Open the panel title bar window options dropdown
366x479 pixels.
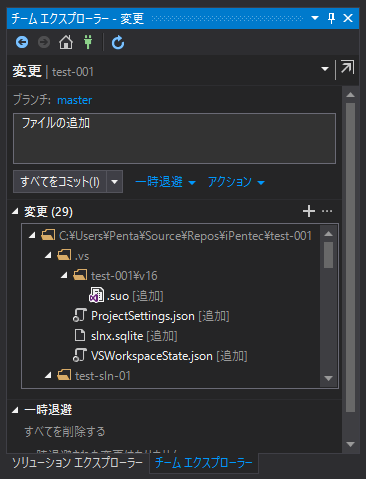point(315,18)
